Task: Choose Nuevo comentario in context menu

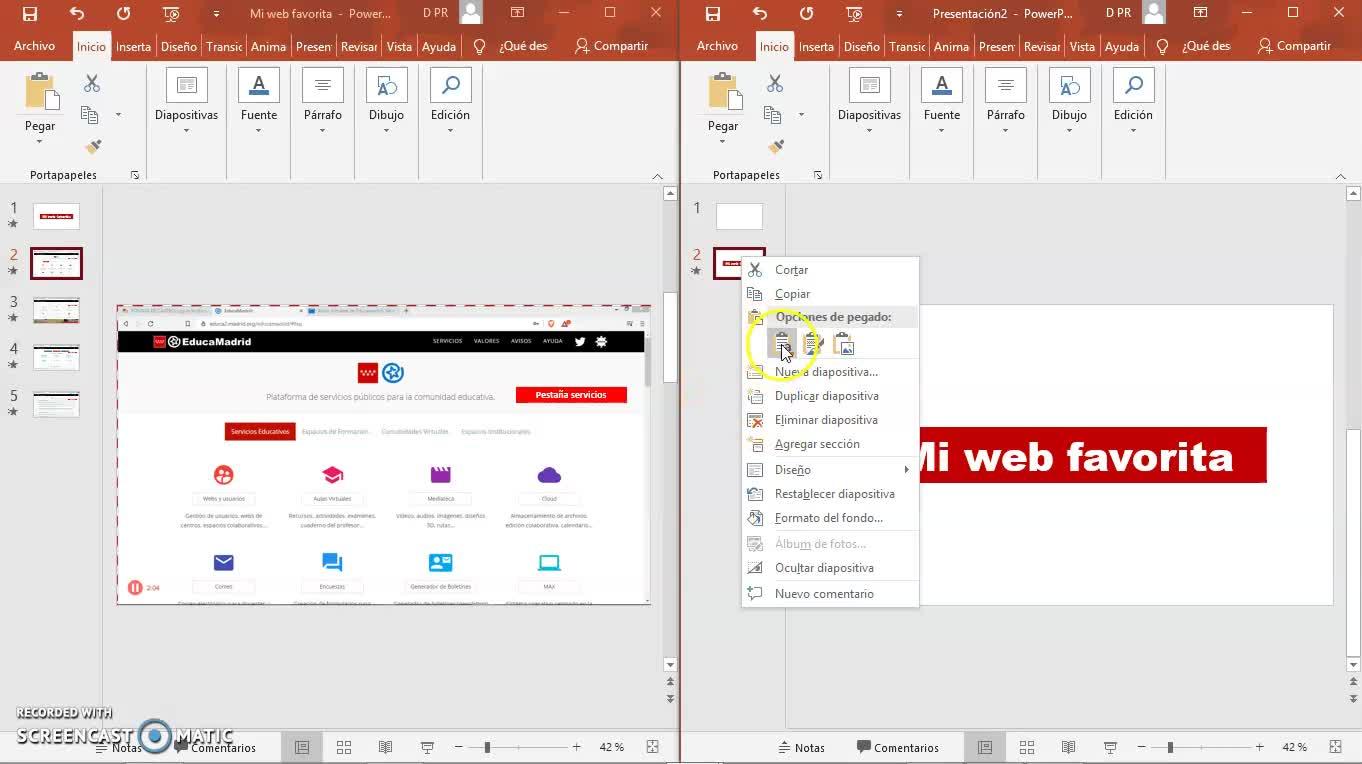Action: click(830, 594)
